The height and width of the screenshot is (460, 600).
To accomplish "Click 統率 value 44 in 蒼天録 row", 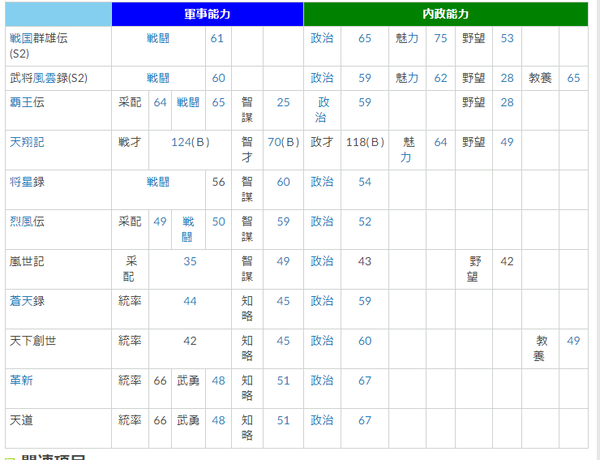I will point(190,301).
